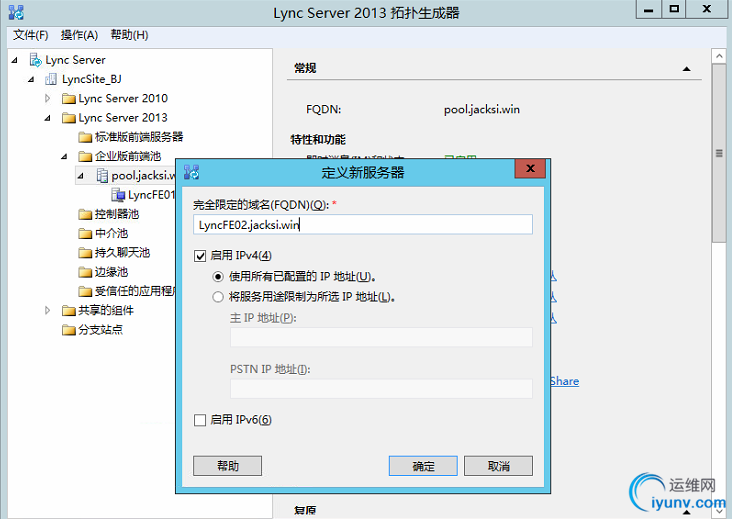Open the 操作(A) menu
The width and height of the screenshot is (732, 519).
(x=79, y=35)
